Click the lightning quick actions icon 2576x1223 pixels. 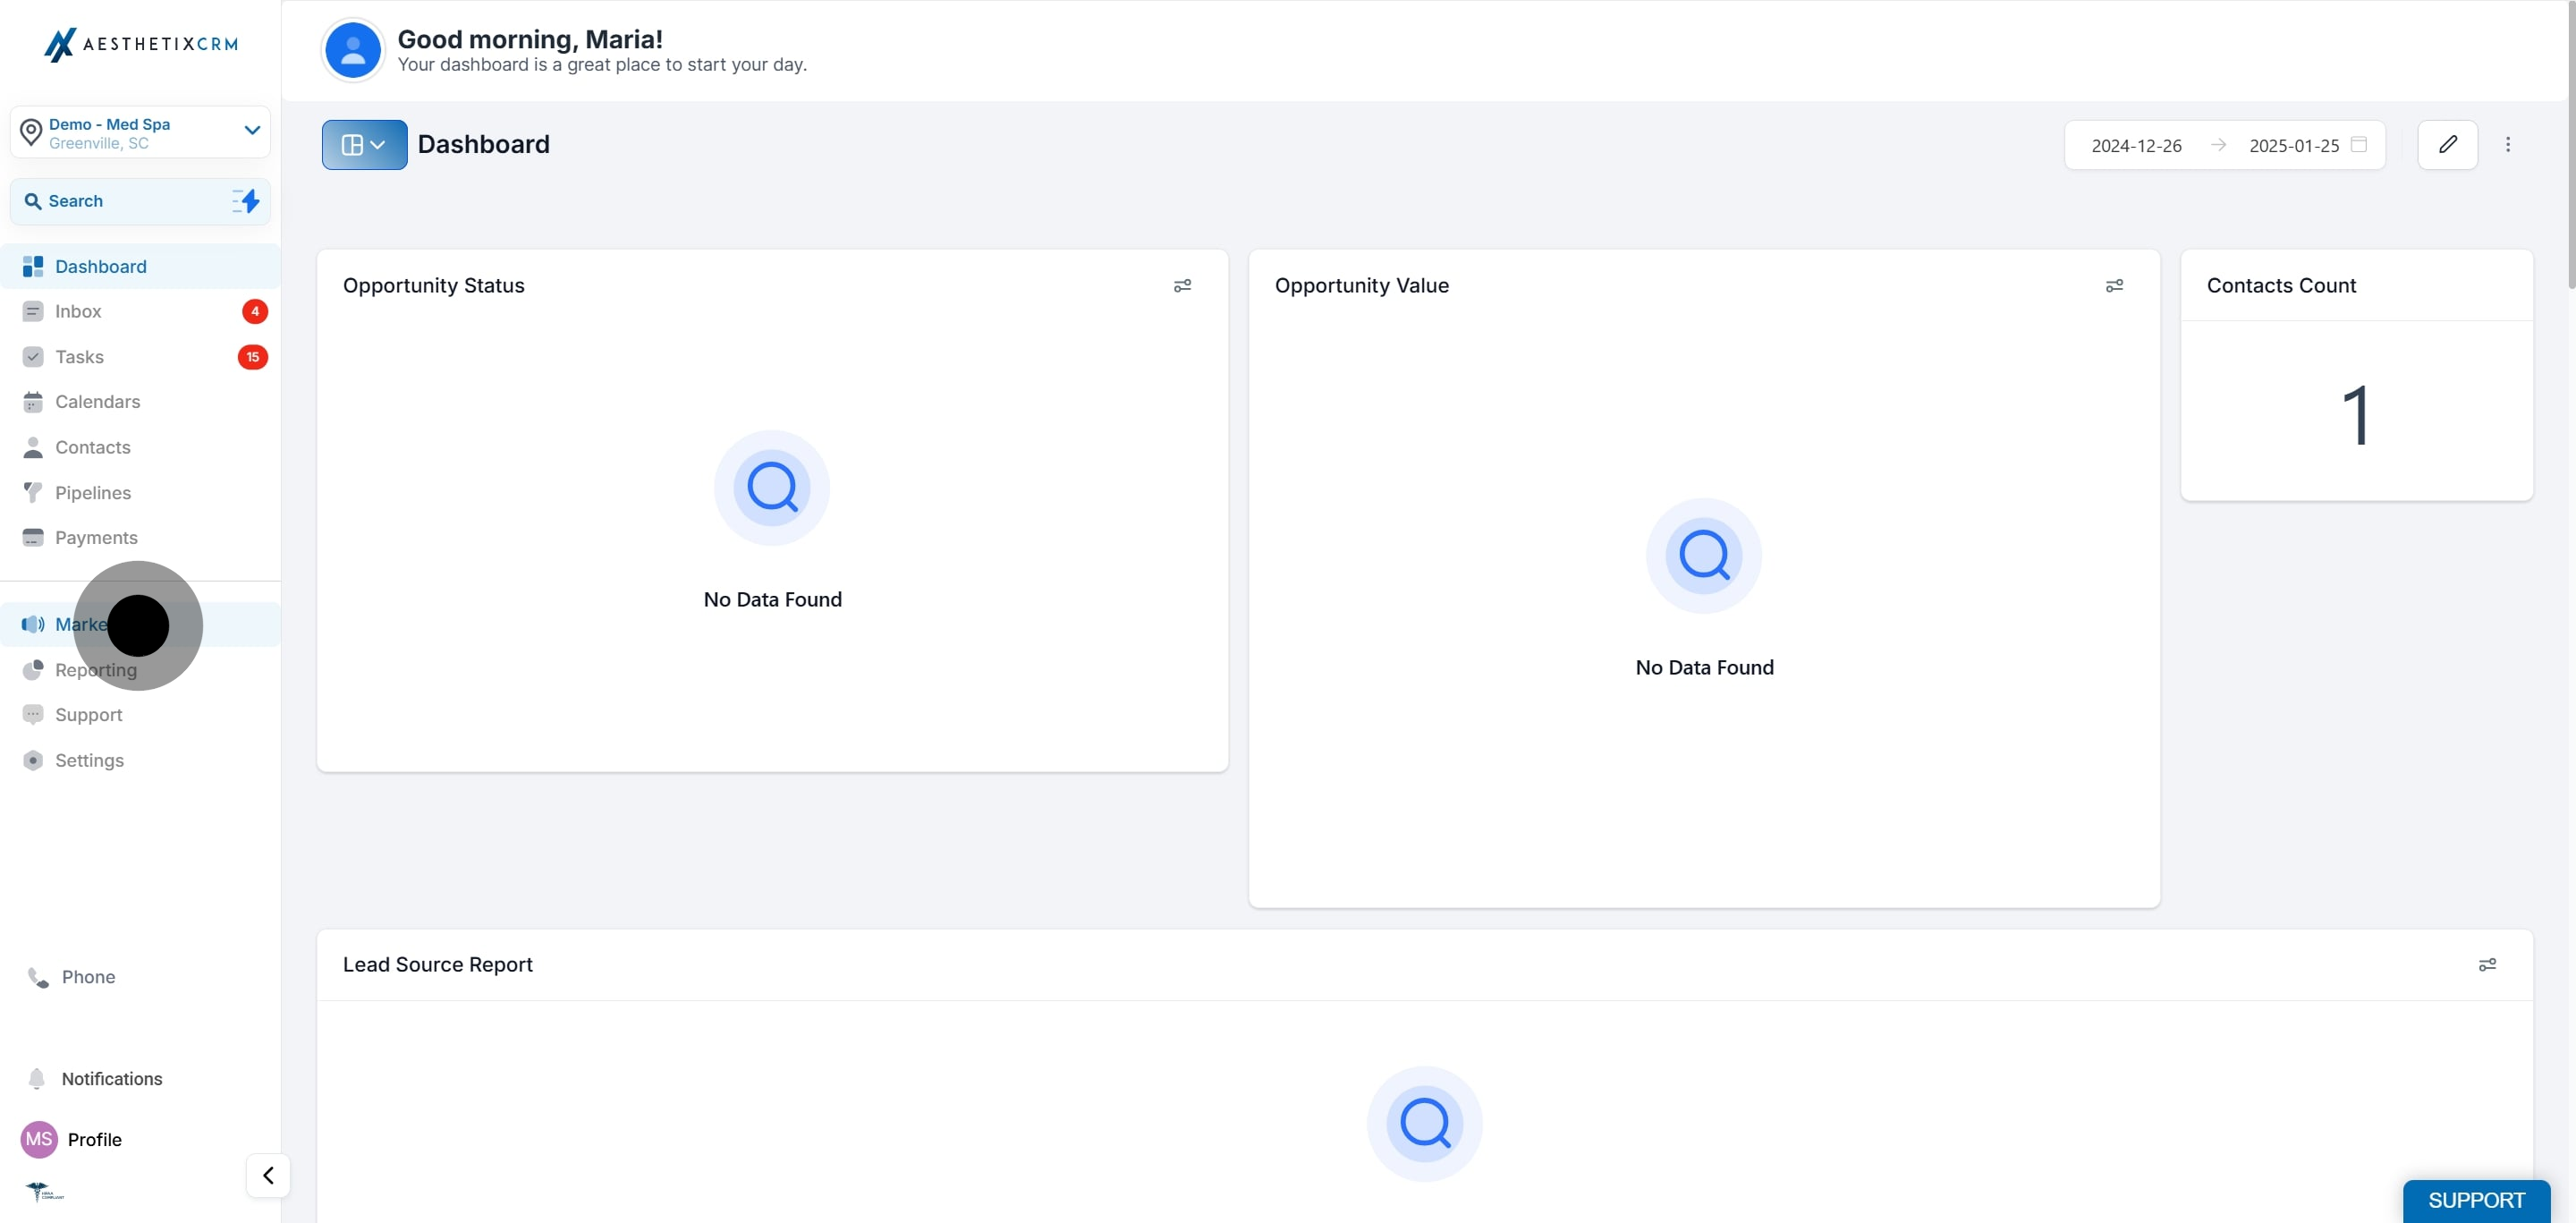tap(246, 201)
